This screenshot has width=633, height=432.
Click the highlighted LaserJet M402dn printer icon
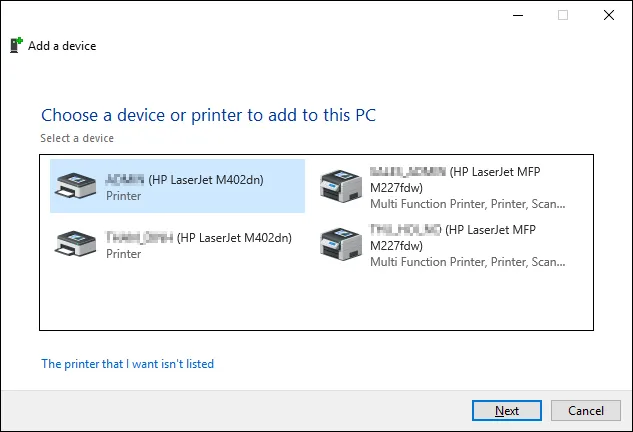point(76,186)
